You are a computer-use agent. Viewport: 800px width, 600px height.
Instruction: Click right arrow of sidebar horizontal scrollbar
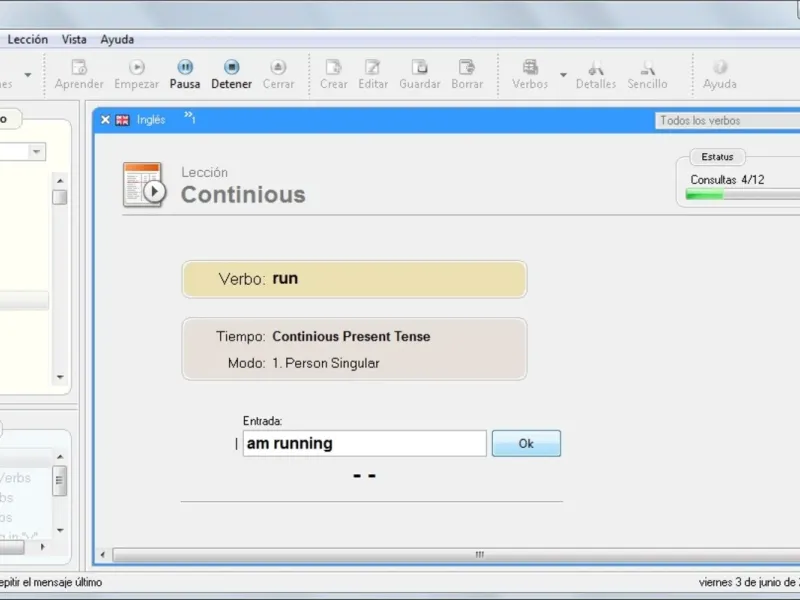click(42, 547)
